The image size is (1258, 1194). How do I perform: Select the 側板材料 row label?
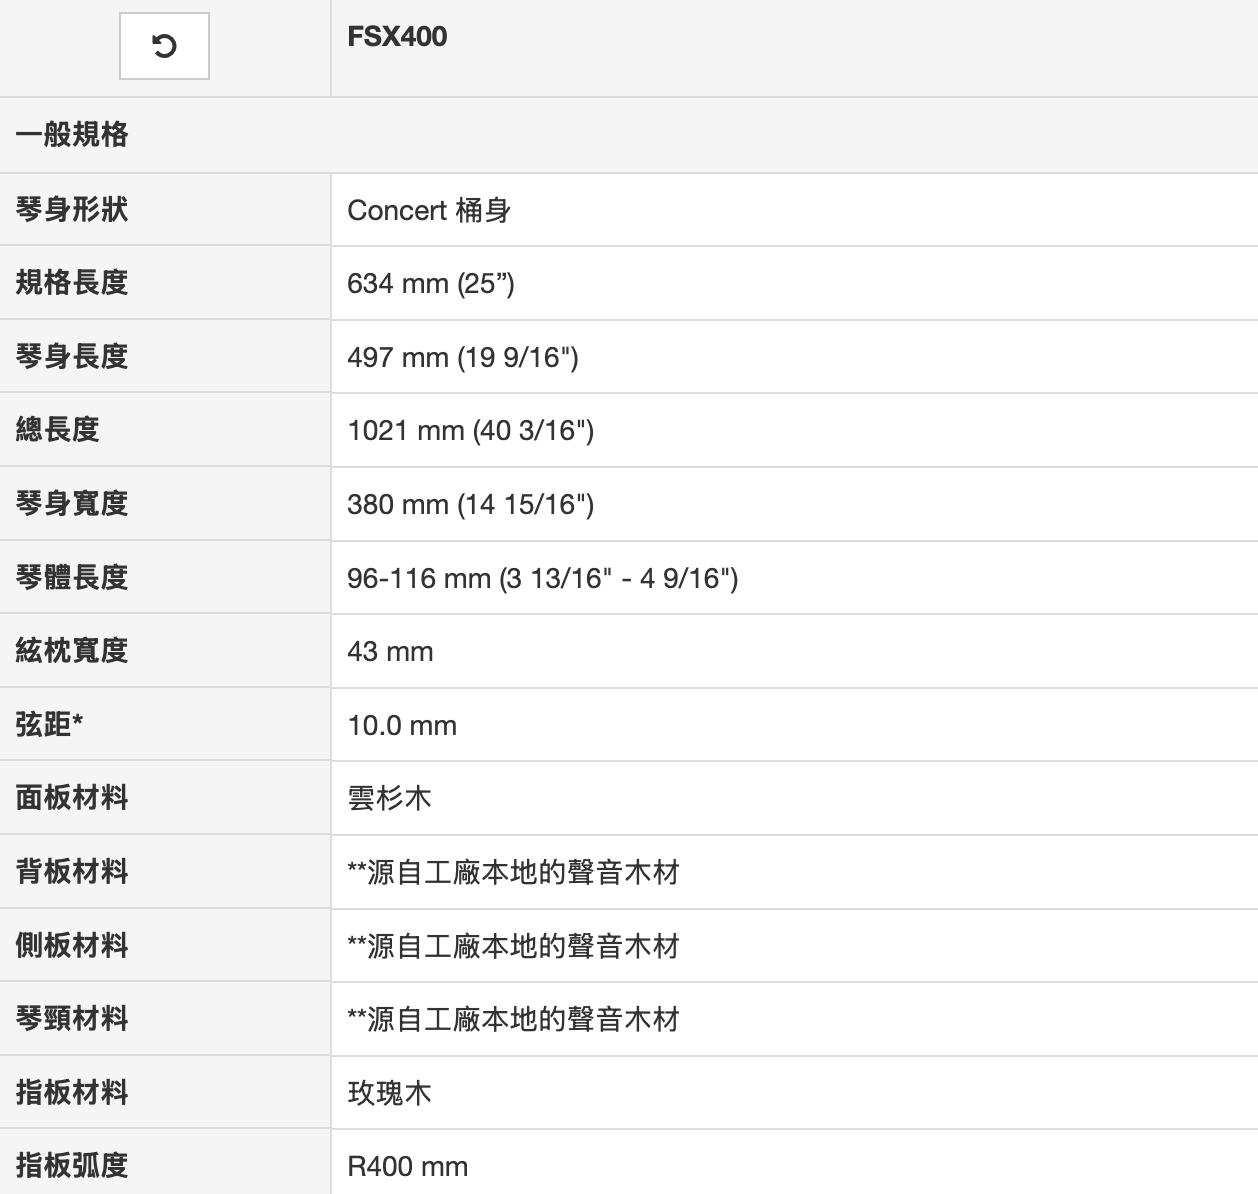pyautogui.click(x=72, y=945)
